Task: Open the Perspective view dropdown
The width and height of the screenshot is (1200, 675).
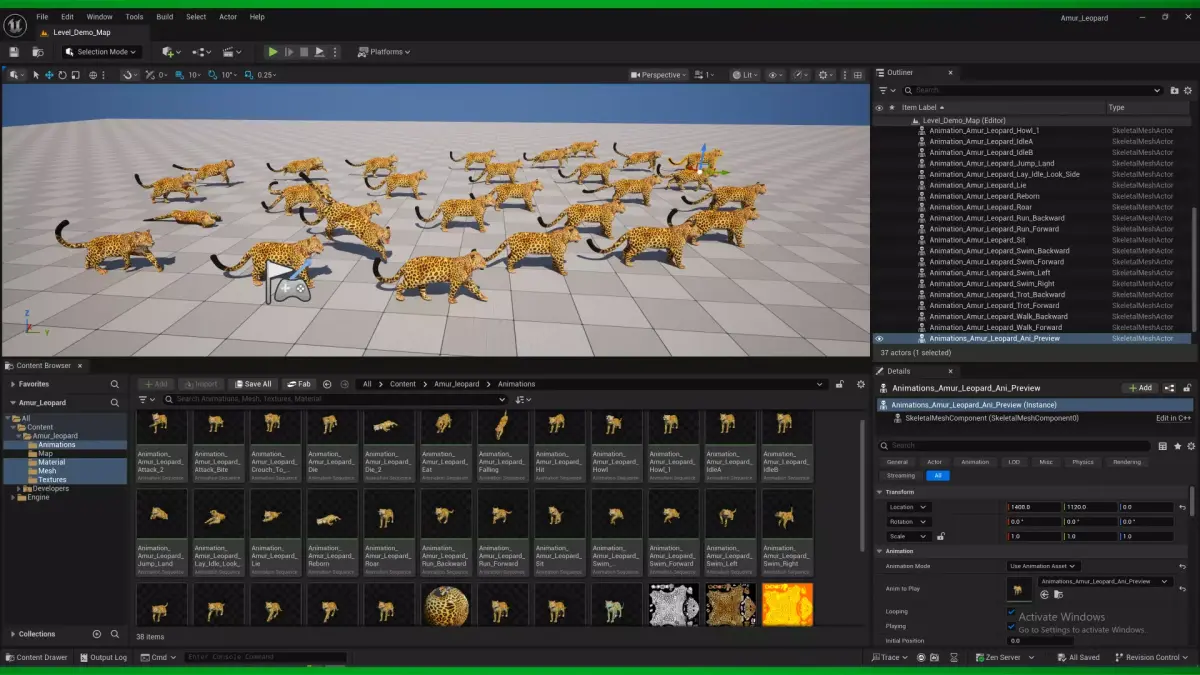Action: [x=659, y=75]
